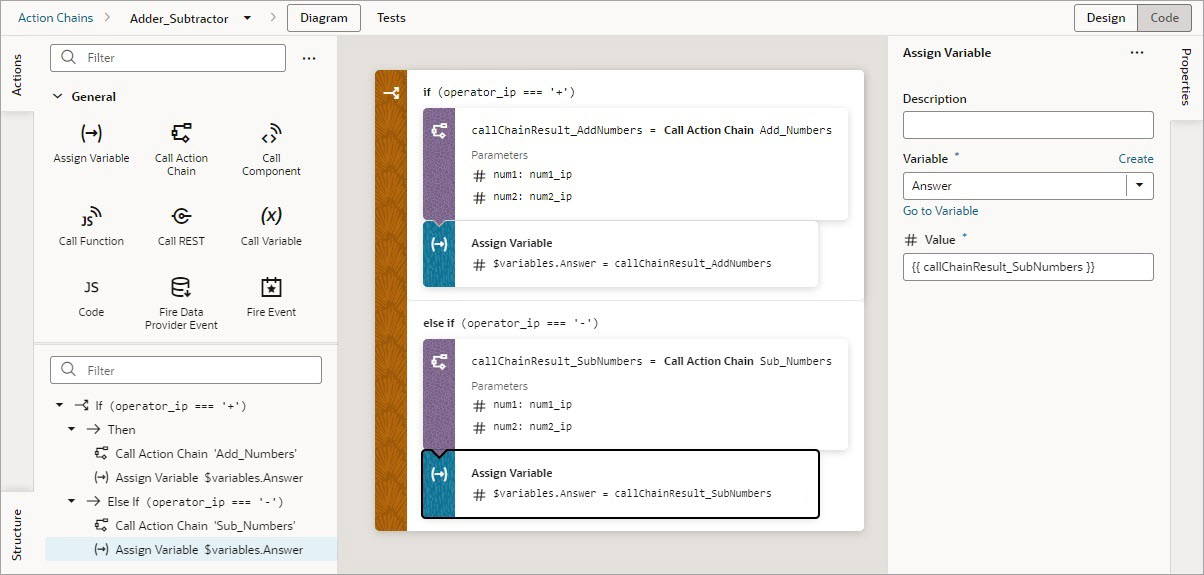Open the Diagram tab

[x=324, y=18]
